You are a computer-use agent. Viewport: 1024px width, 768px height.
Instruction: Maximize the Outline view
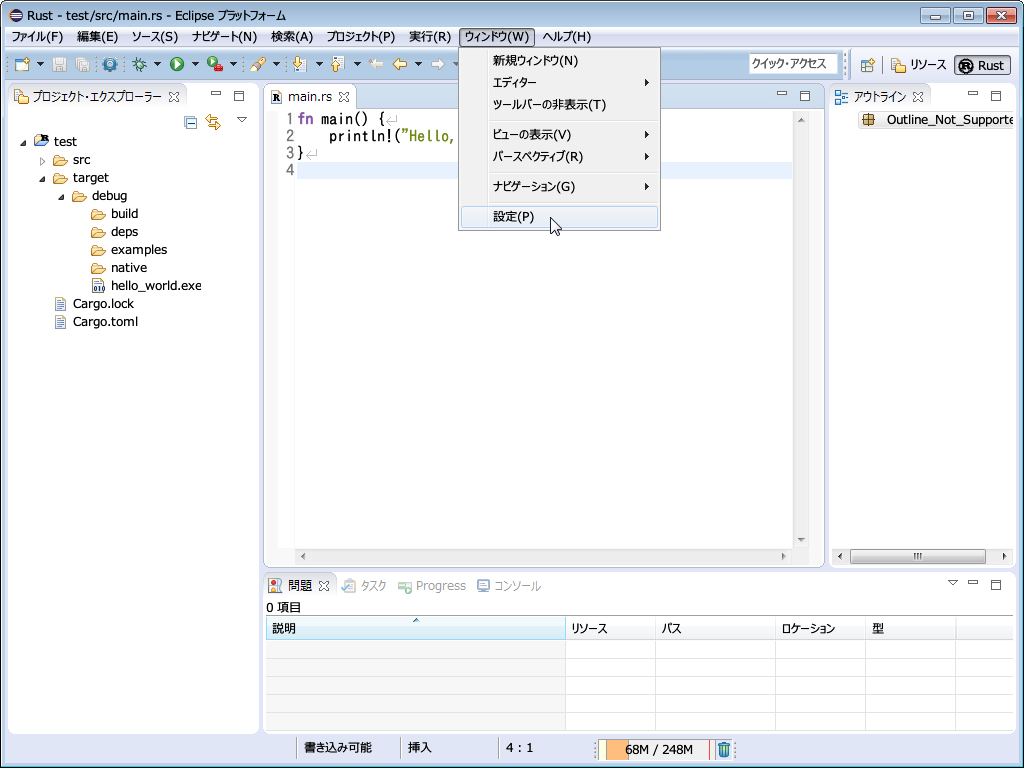click(x=996, y=96)
